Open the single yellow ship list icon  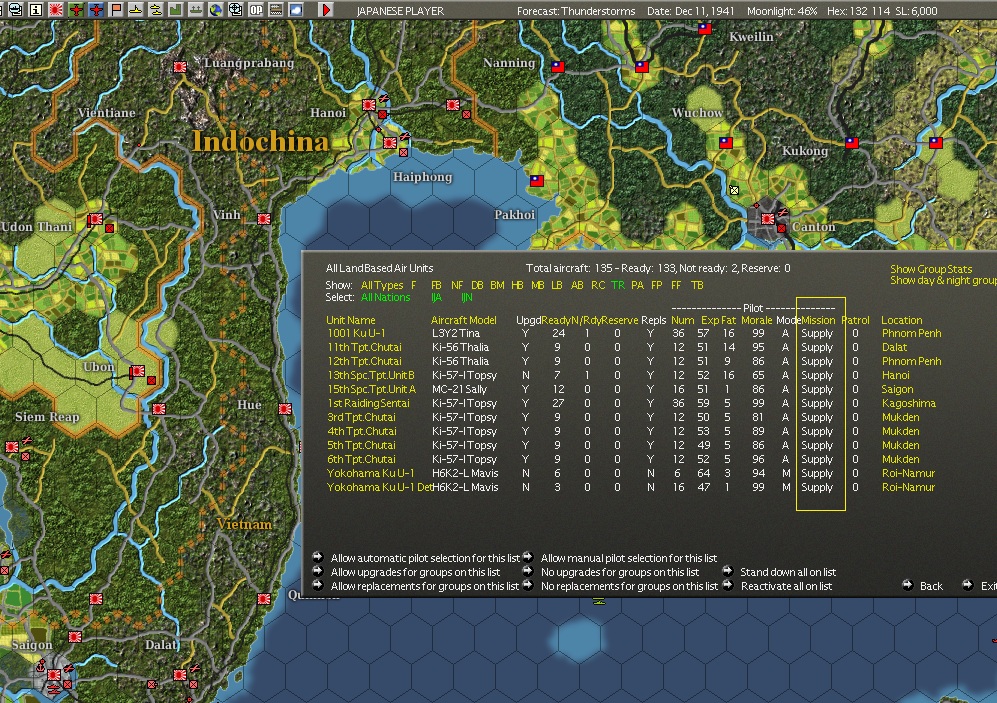135,10
